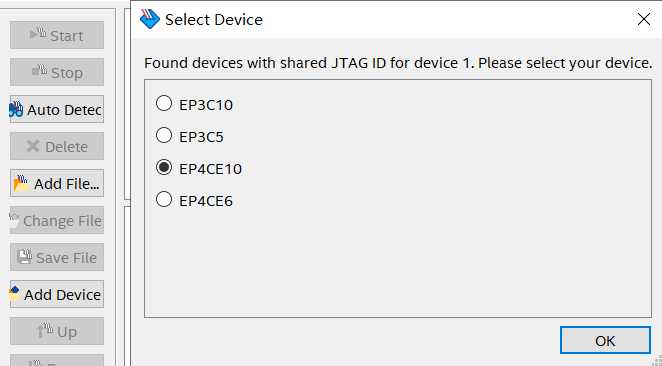Click the EP4CE10 radio button

pyautogui.click(x=164, y=167)
